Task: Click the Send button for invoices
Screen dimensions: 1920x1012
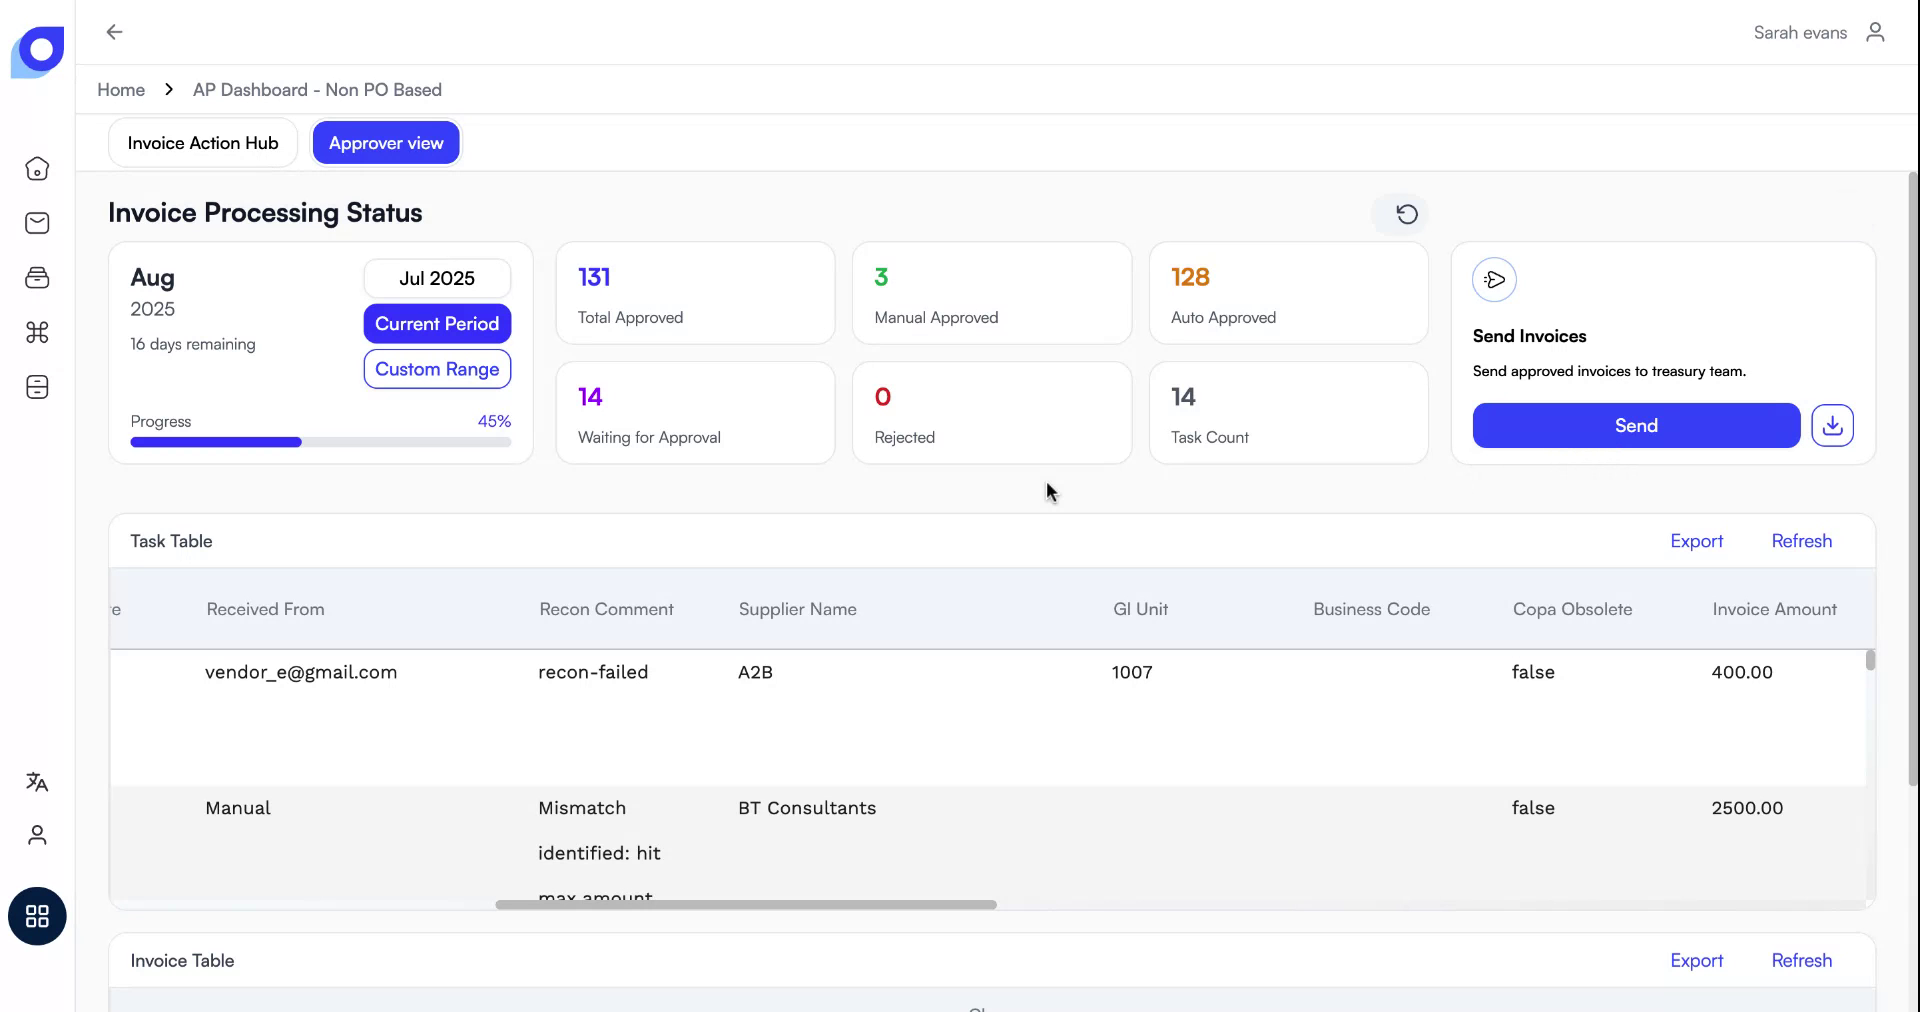Action: click(1635, 425)
